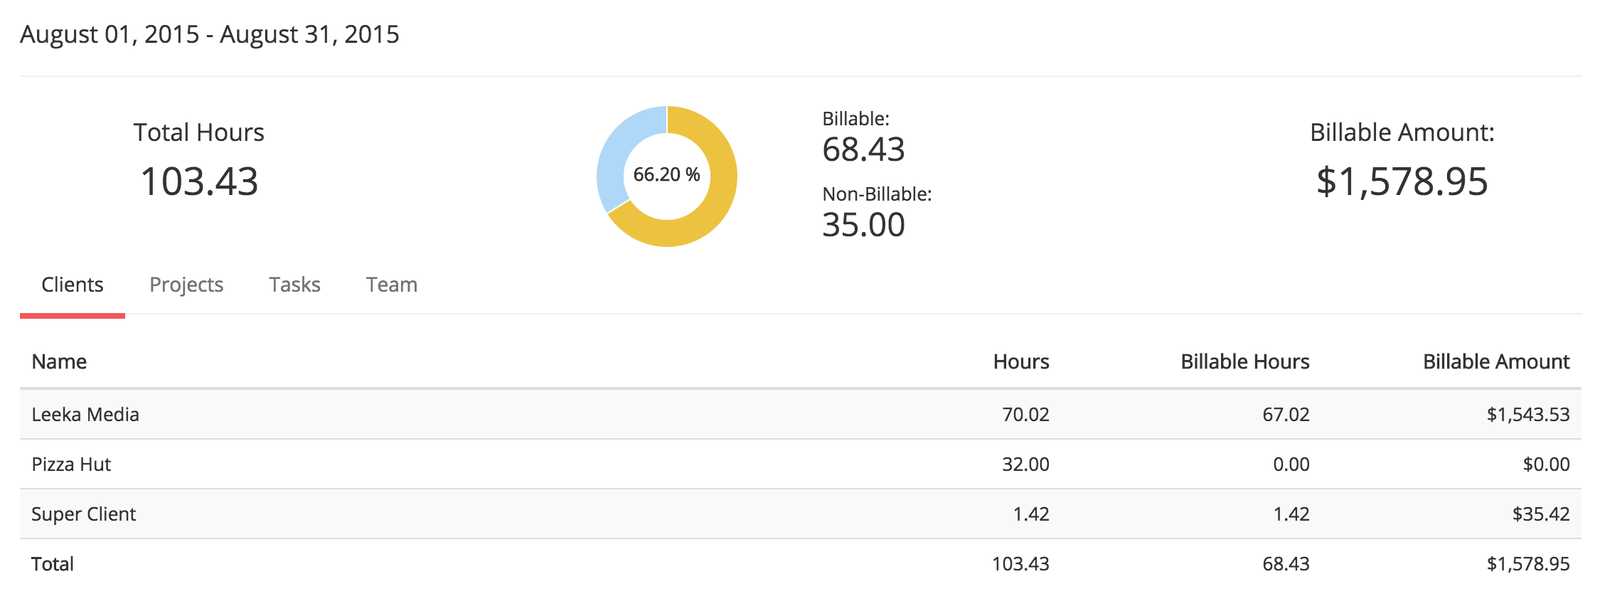Select the Team tab
The image size is (1600, 609).
[x=391, y=284]
